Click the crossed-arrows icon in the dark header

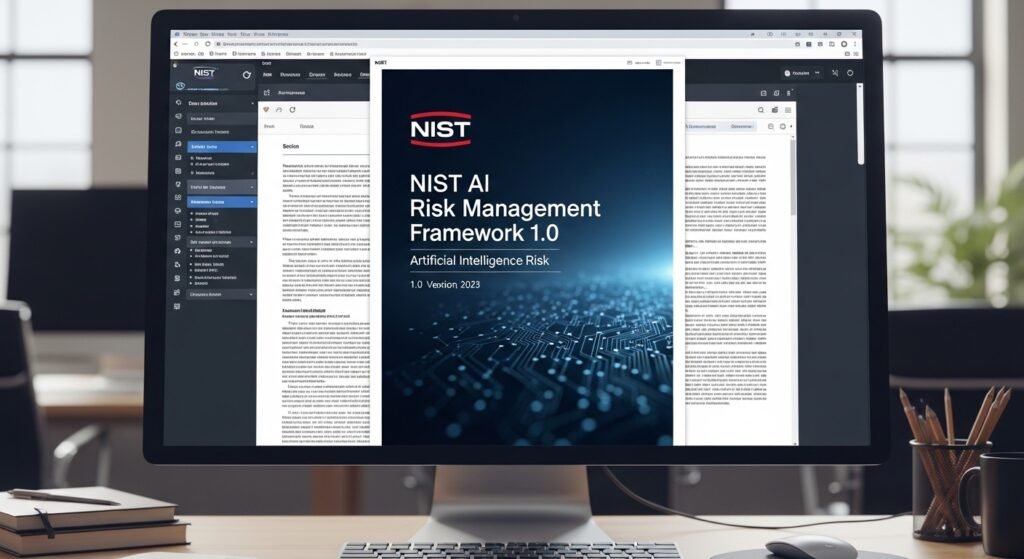(x=835, y=73)
